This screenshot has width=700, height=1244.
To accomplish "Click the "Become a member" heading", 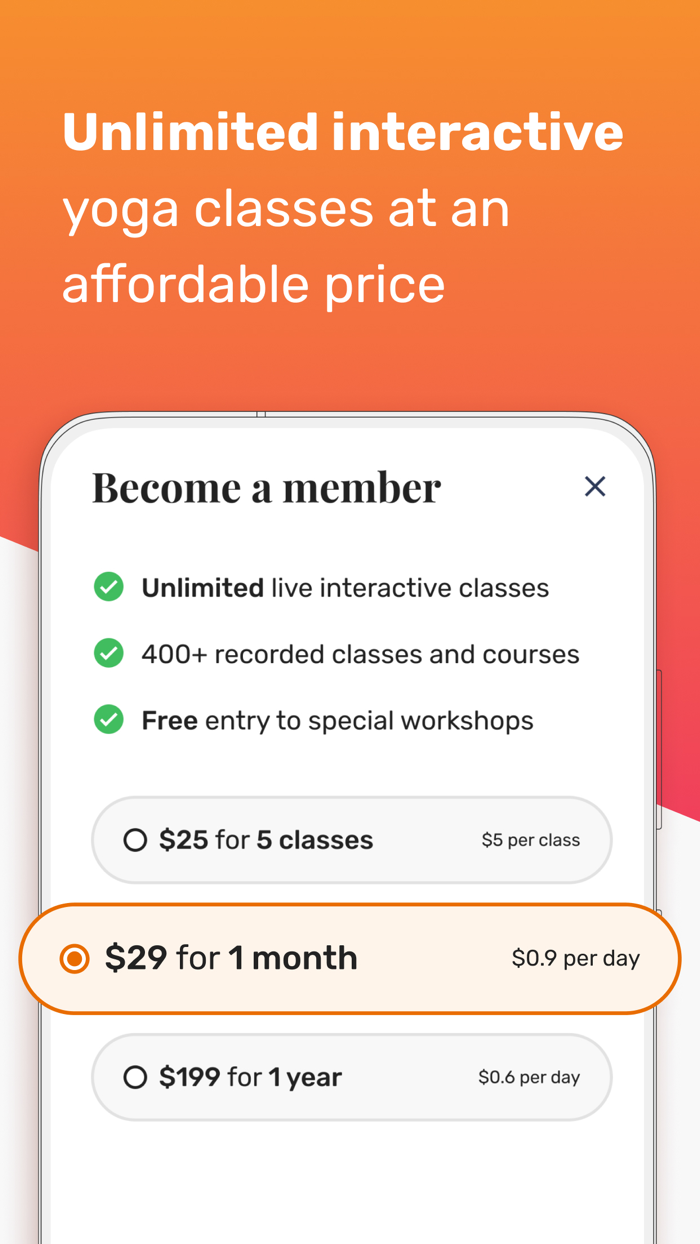I will click(266, 487).
